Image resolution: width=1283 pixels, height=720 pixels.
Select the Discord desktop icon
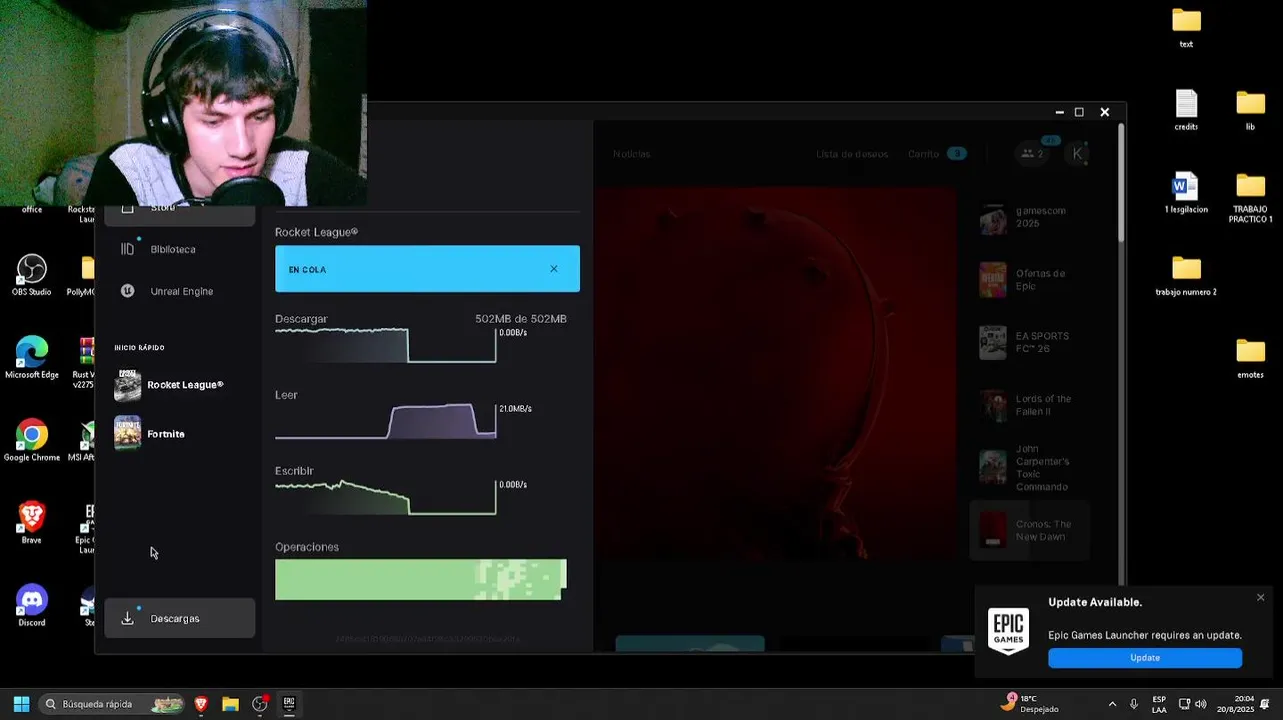click(32, 606)
